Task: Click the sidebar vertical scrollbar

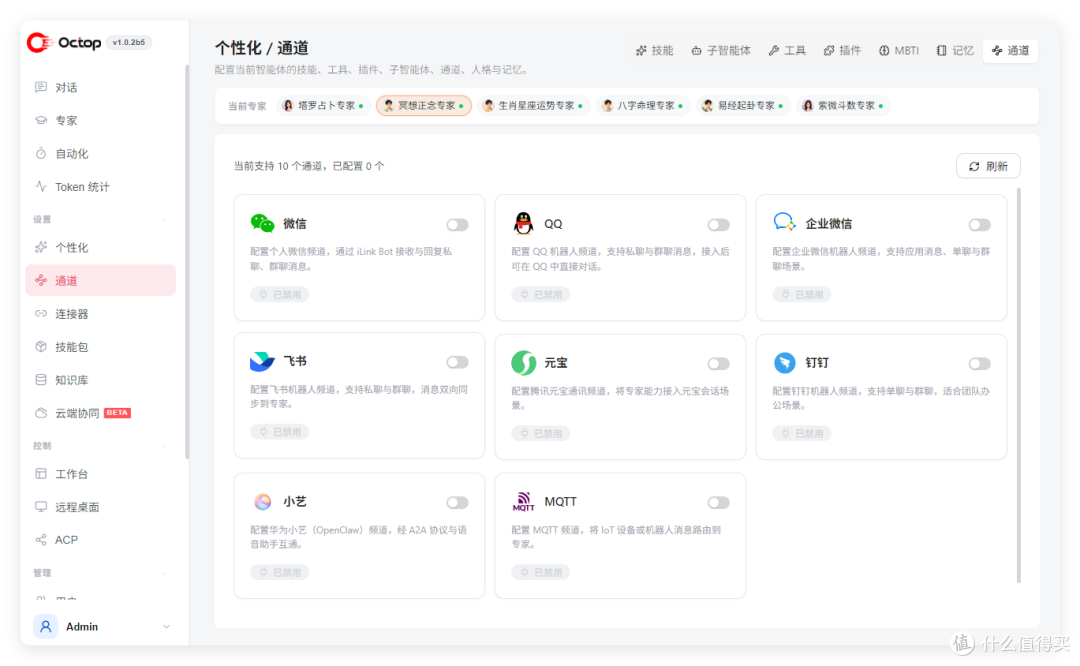Action: pyautogui.click(x=187, y=262)
